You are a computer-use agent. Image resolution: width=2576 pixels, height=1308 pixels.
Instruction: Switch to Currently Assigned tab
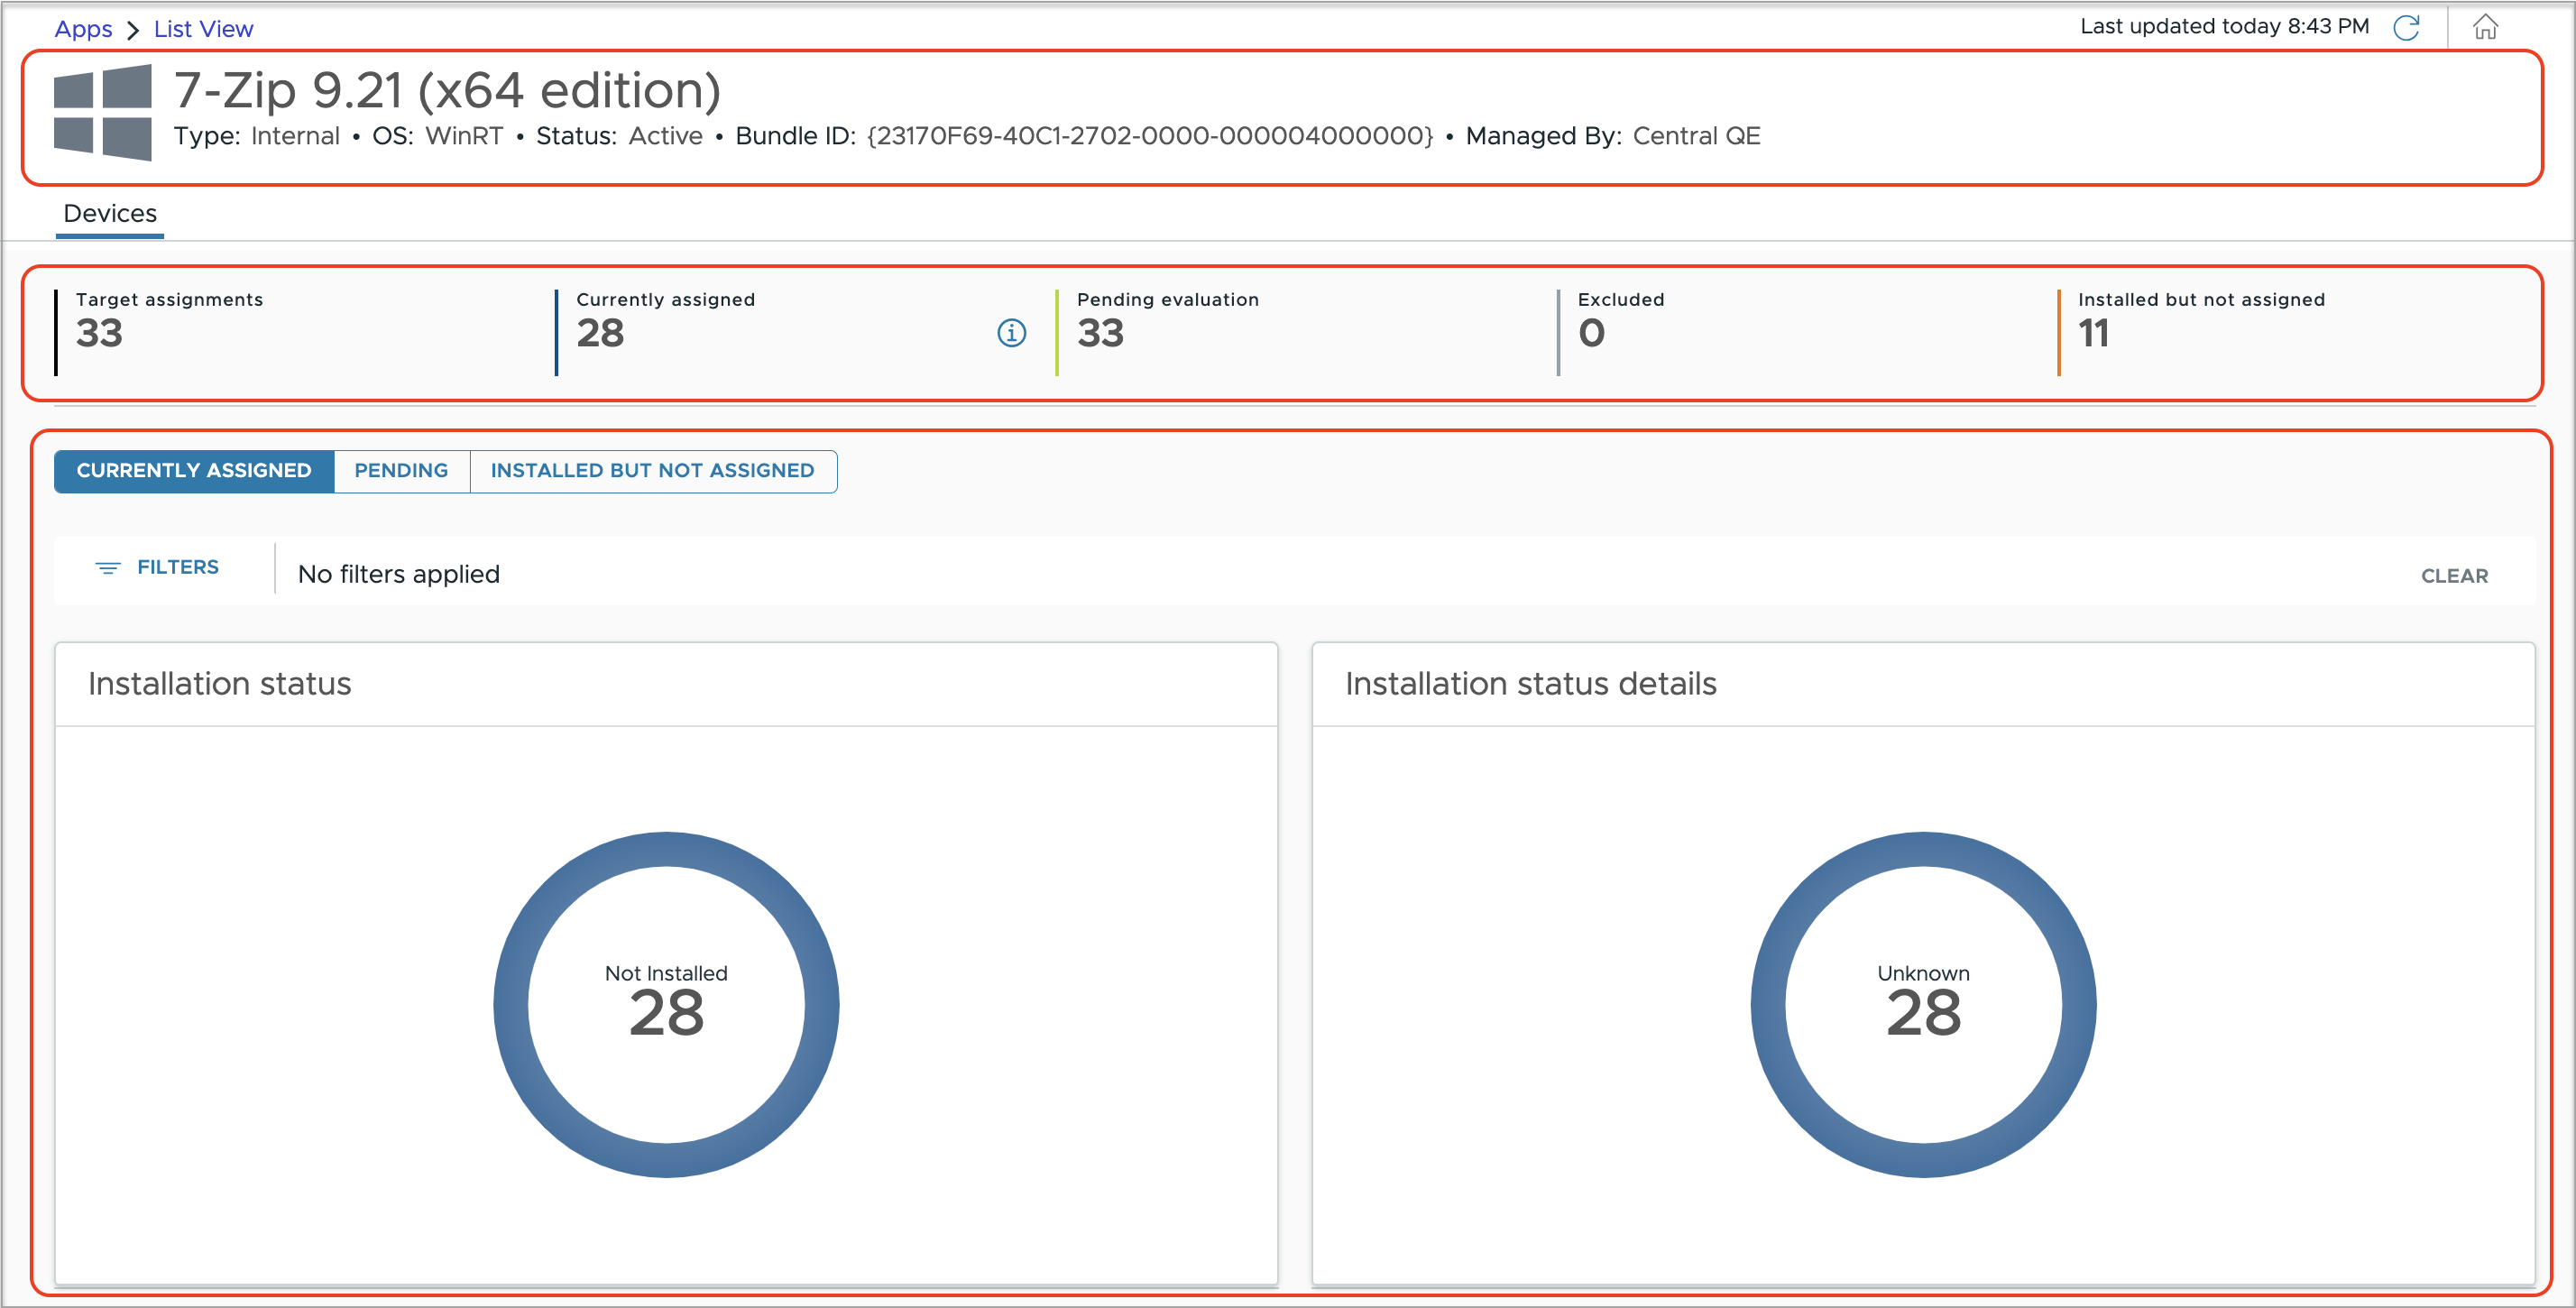coord(194,471)
